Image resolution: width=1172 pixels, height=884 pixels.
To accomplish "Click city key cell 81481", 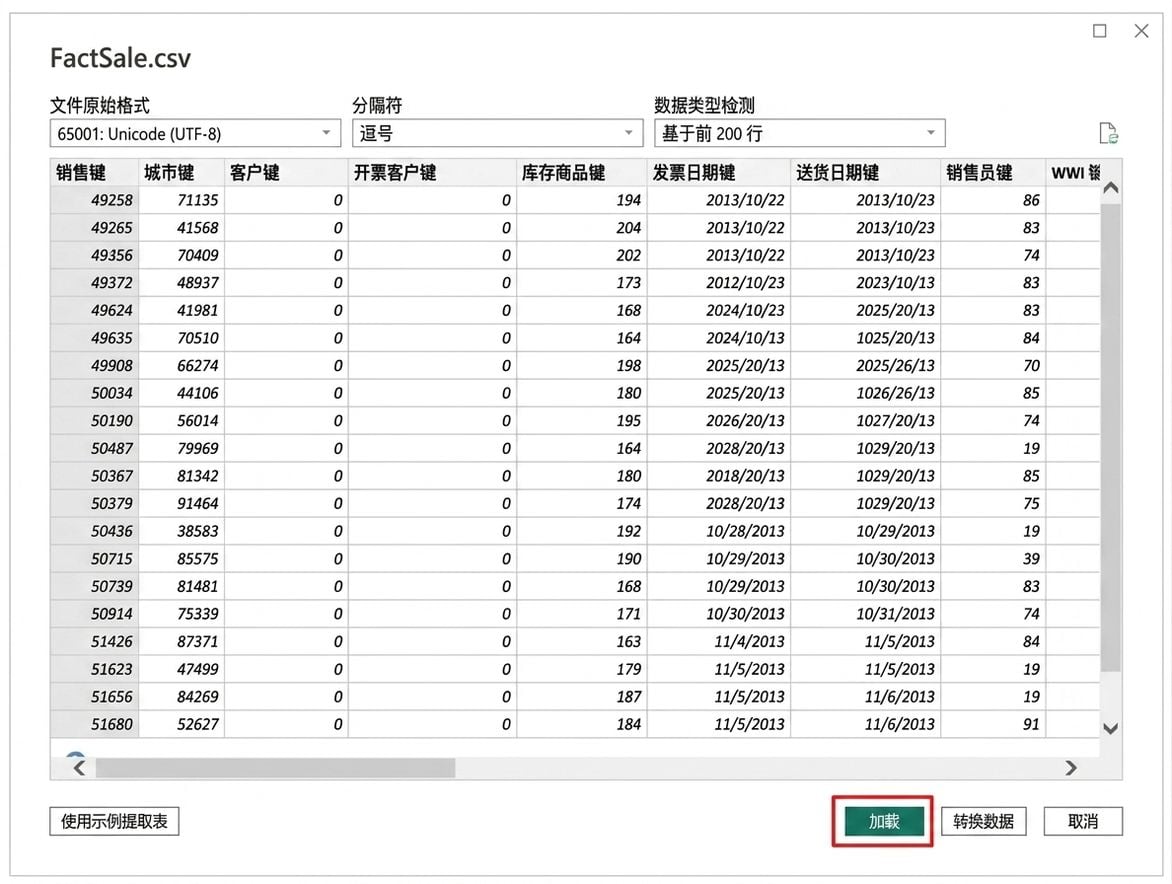I will tap(182, 587).
